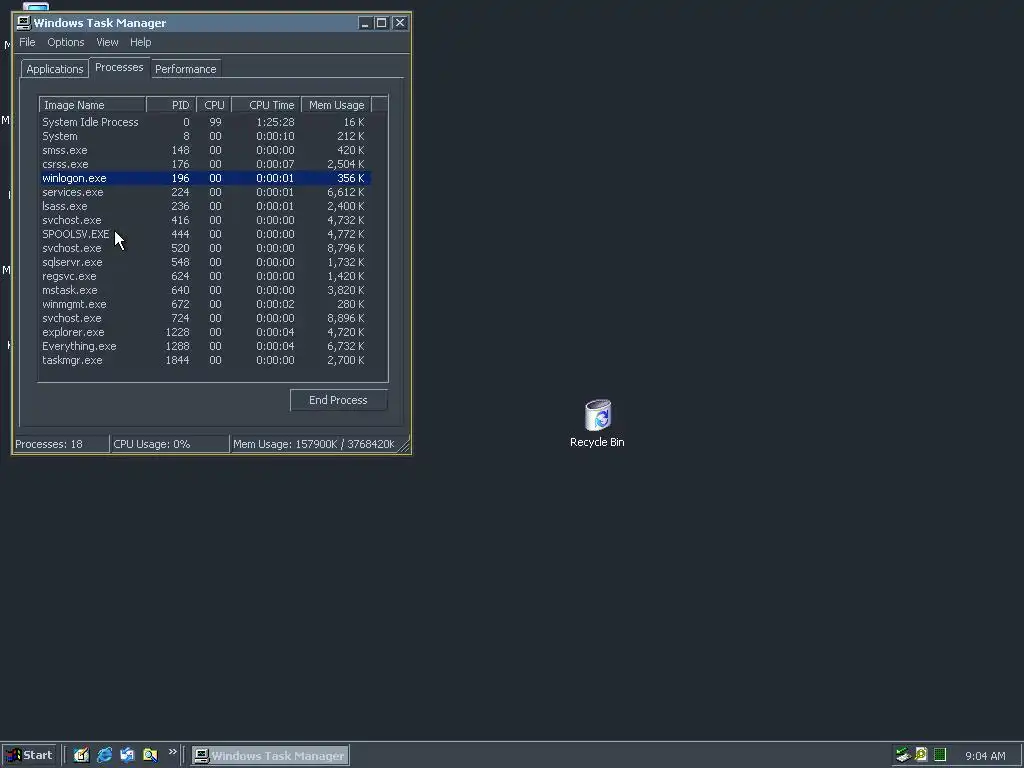Select the taskmgr.exe process row
The image size is (1024, 768).
coord(205,360)
